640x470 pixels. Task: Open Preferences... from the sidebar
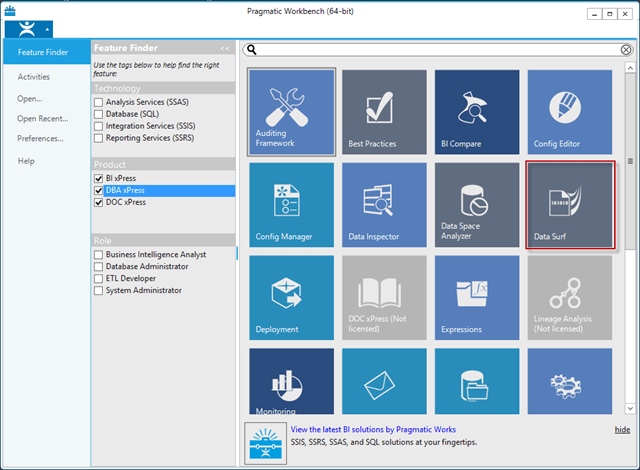pos(40,138)
